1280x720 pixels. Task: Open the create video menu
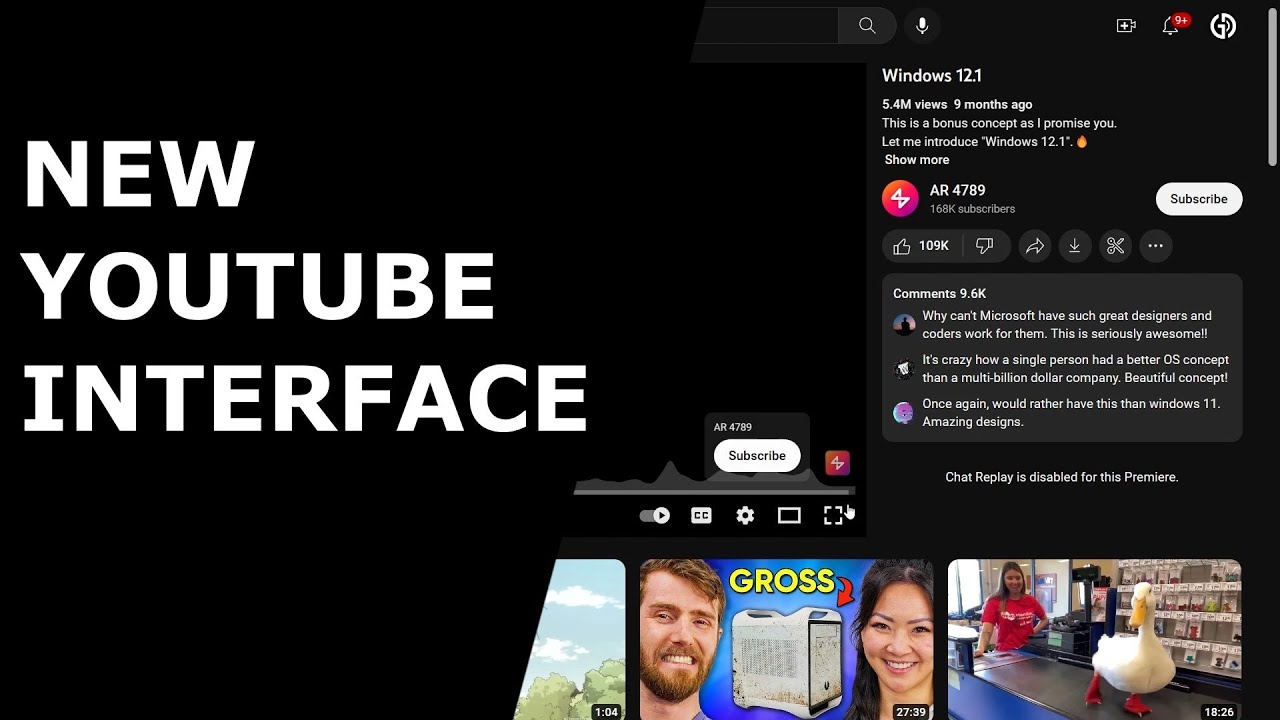[1126, 26]
